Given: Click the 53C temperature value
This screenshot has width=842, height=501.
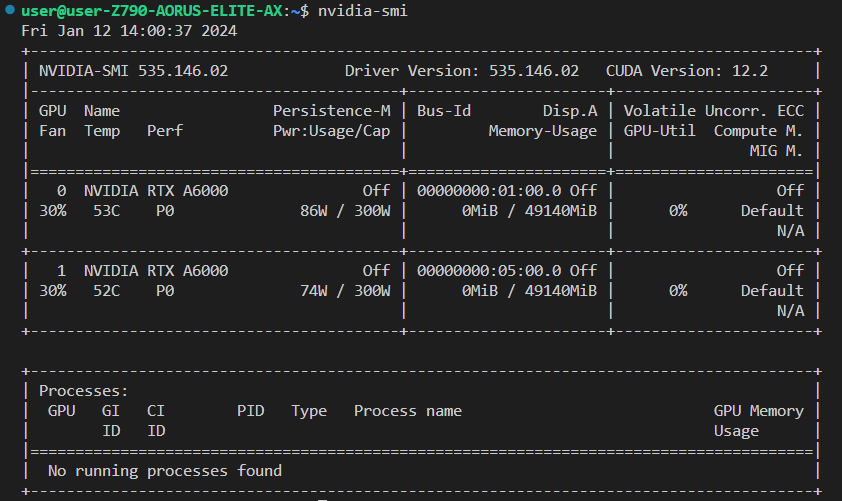Looking at the screenshot, I should click(106, 211).
